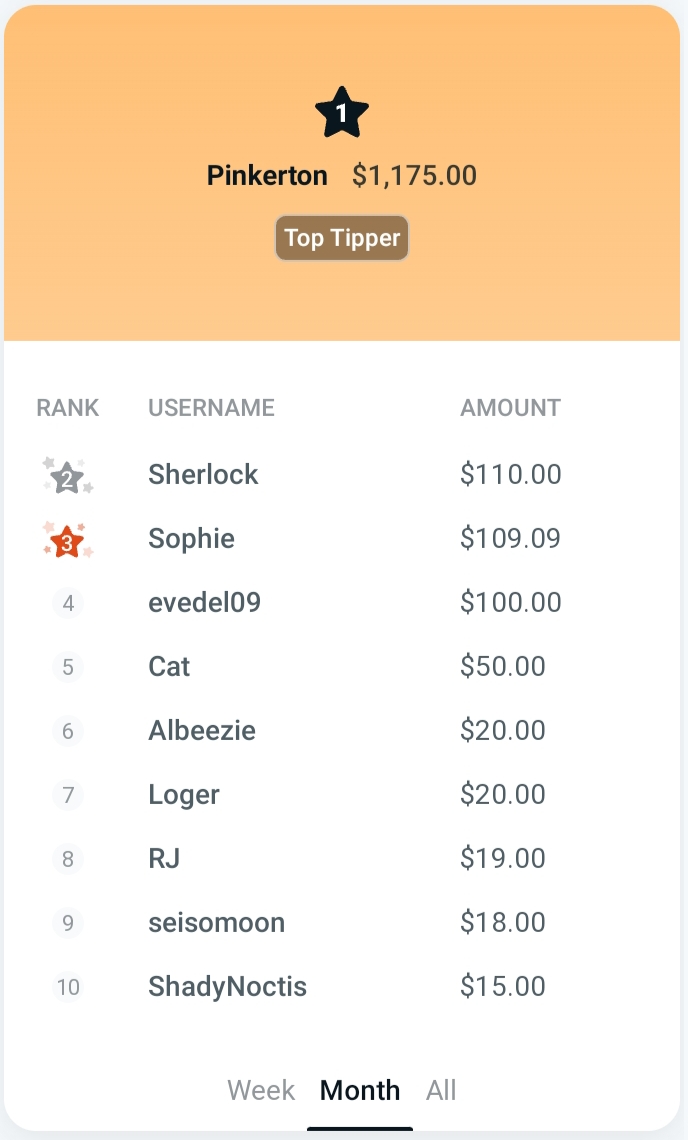The image size is (688, 1140).
Task: Click the rank 9 number badge
Action: (68, 923)
